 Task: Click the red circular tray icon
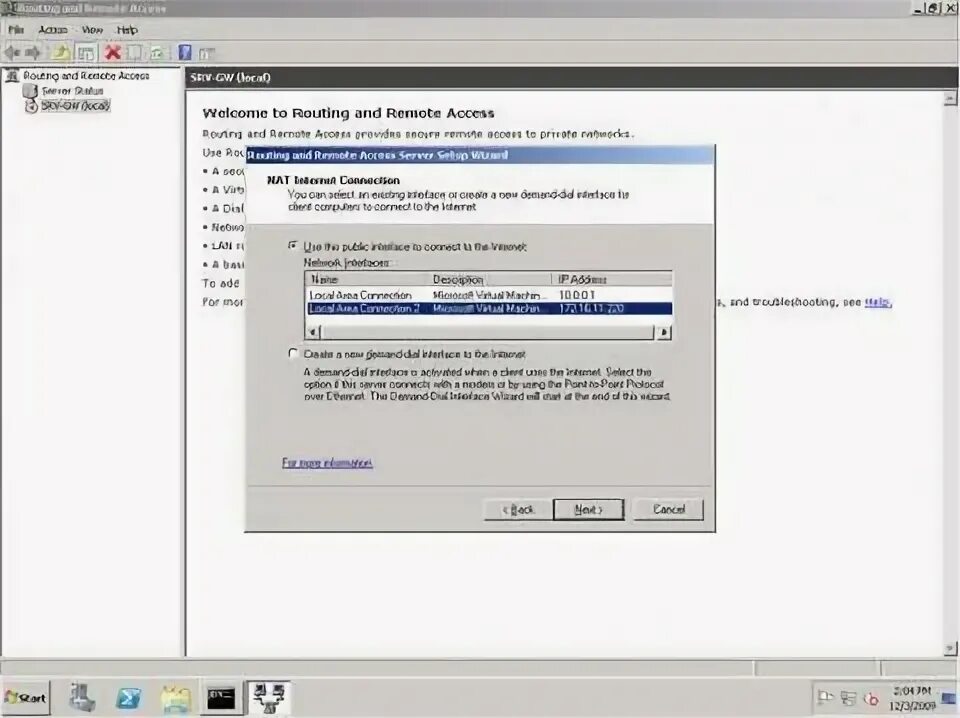tap(871, 698)
